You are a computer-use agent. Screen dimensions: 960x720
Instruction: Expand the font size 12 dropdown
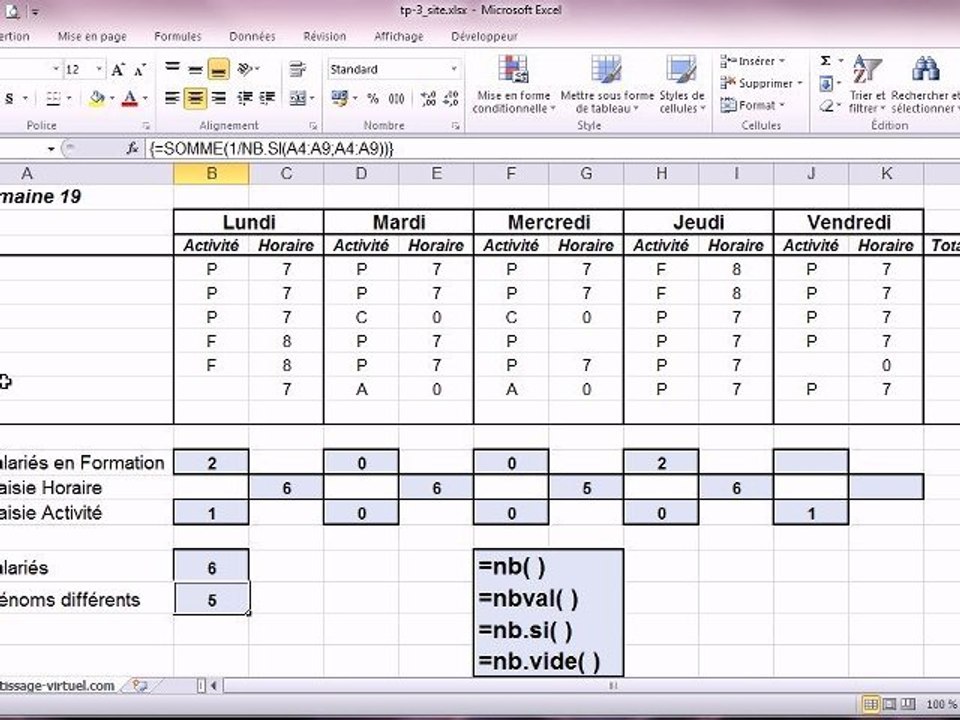99,69
